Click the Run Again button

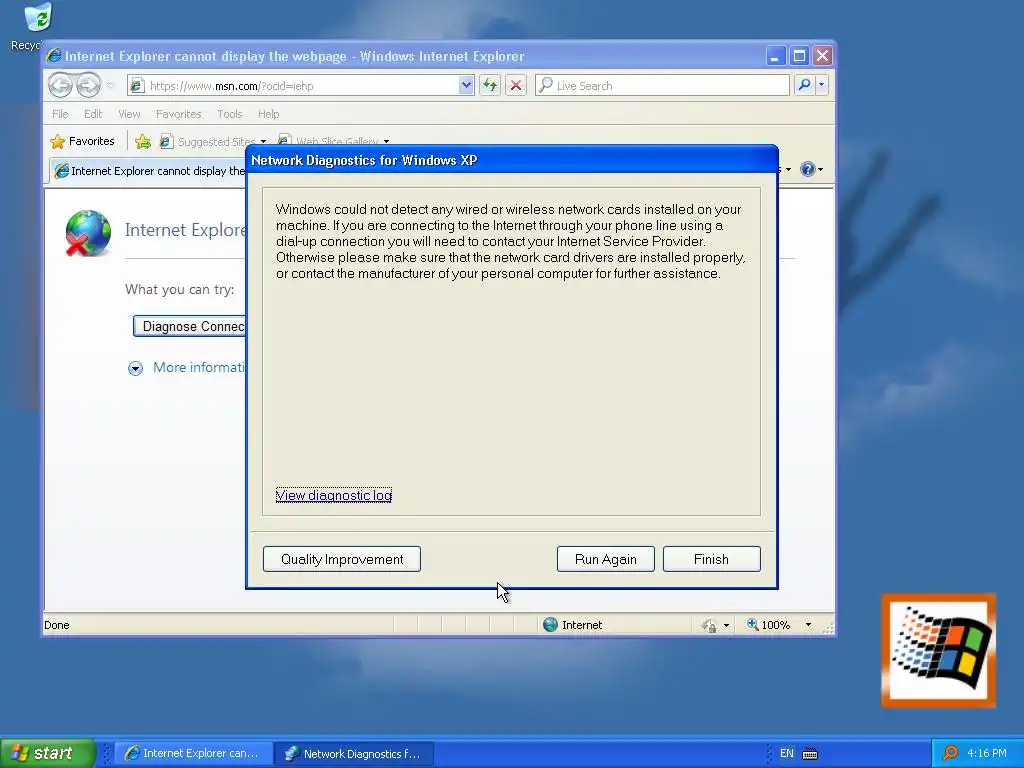605,559
